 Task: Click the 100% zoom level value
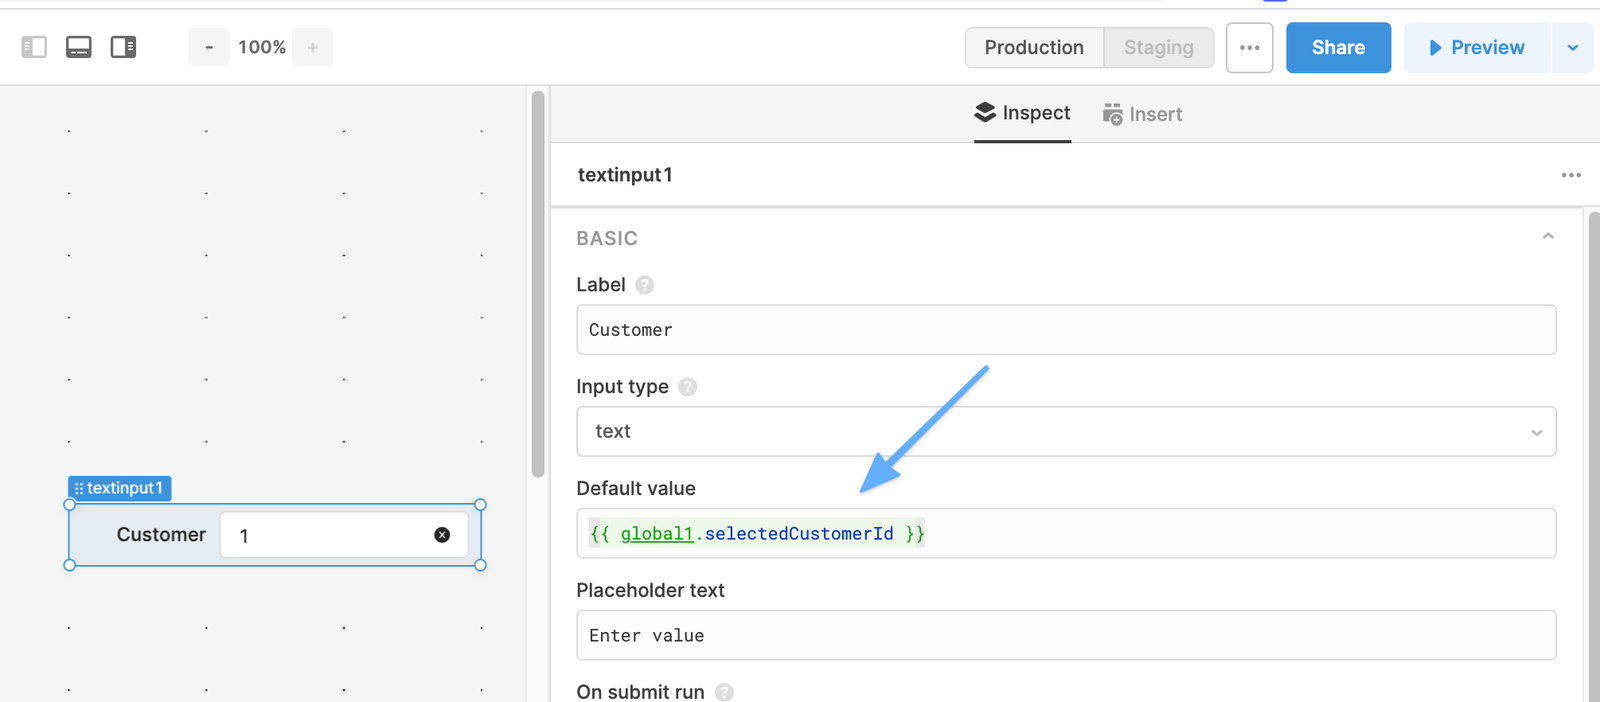262,47
